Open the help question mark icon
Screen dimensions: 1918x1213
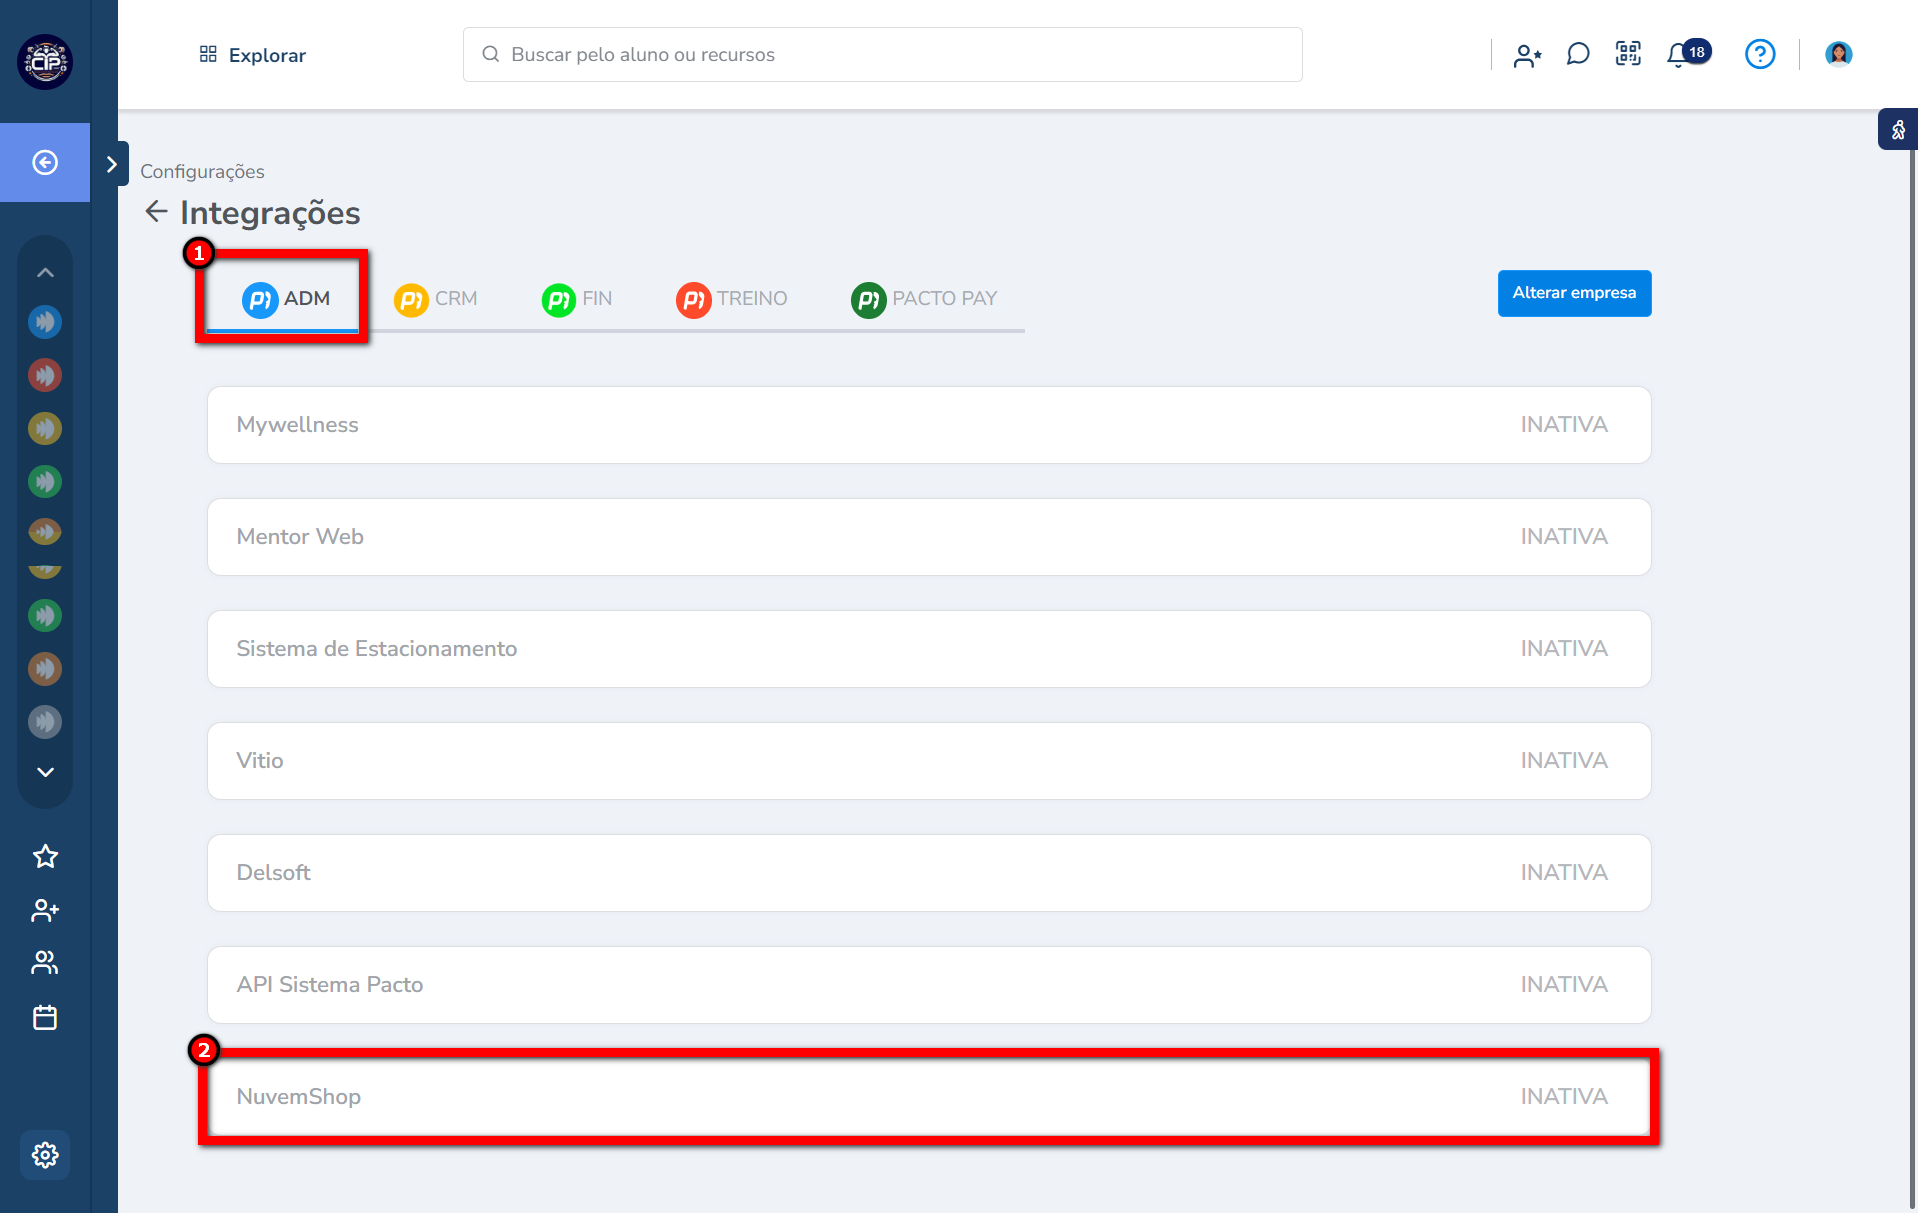click(1759, 54)
